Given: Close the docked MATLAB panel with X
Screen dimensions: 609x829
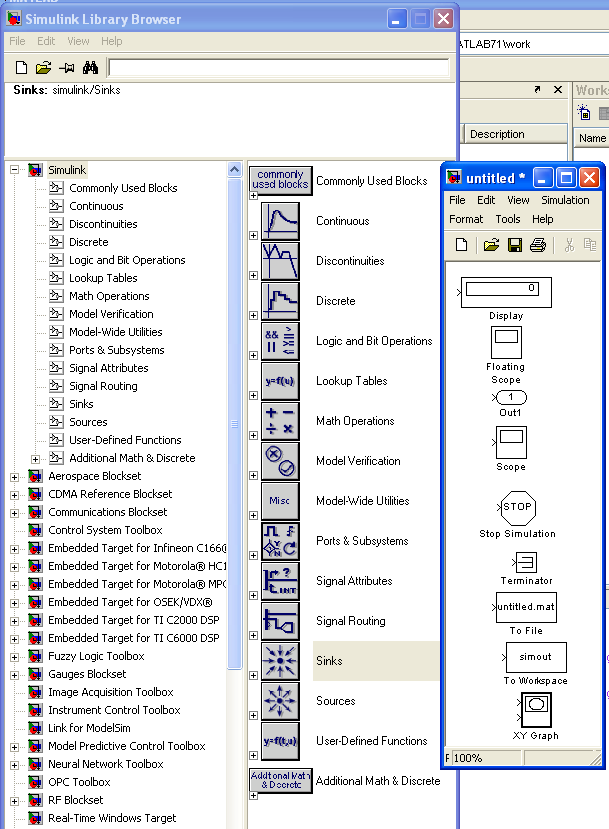Looking at the screenshot, I should [558, 89].
